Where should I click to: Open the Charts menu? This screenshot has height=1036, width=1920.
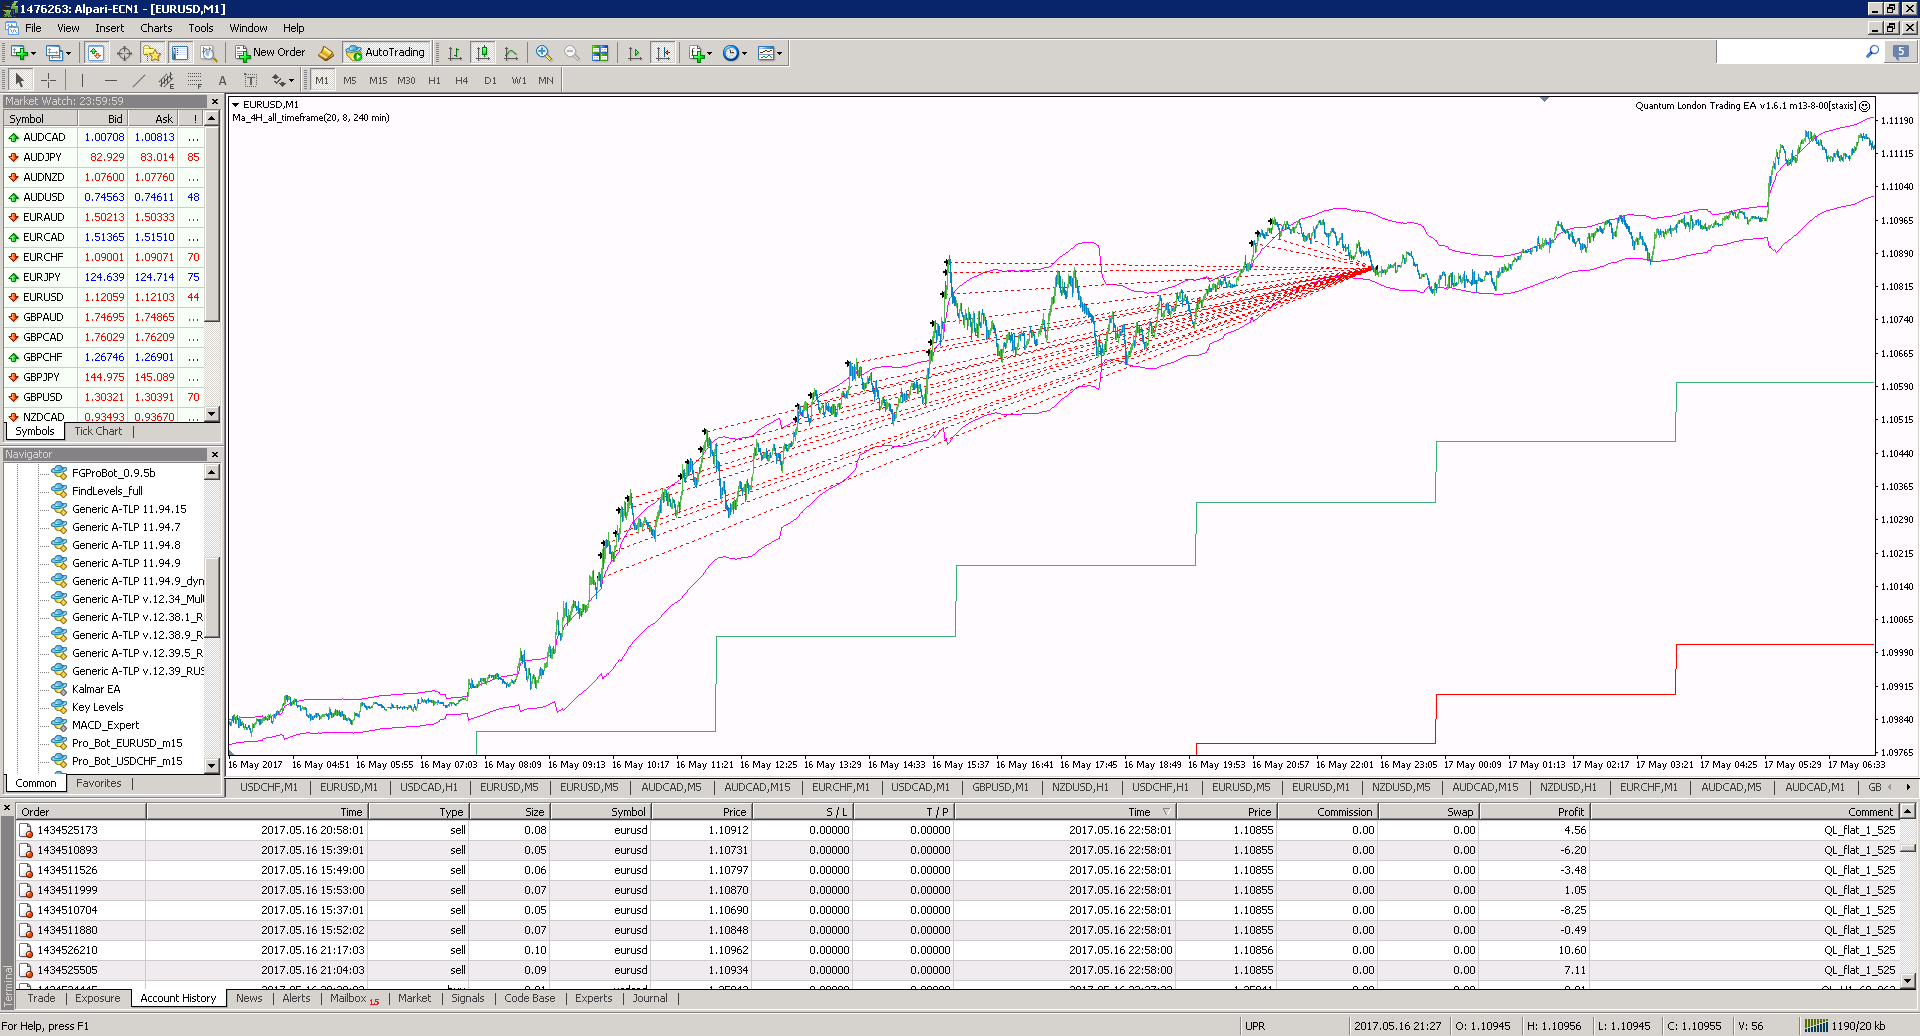[x=156, y=28]
